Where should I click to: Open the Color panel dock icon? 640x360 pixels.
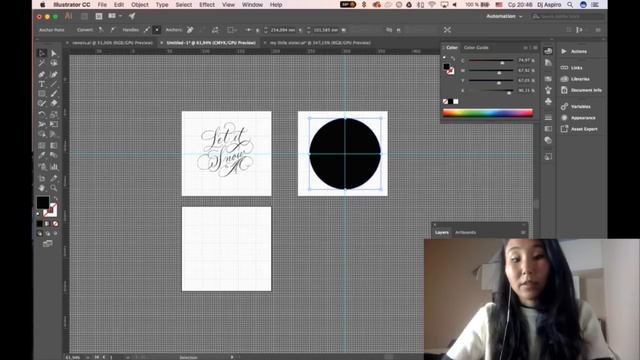tap(548, 51)
